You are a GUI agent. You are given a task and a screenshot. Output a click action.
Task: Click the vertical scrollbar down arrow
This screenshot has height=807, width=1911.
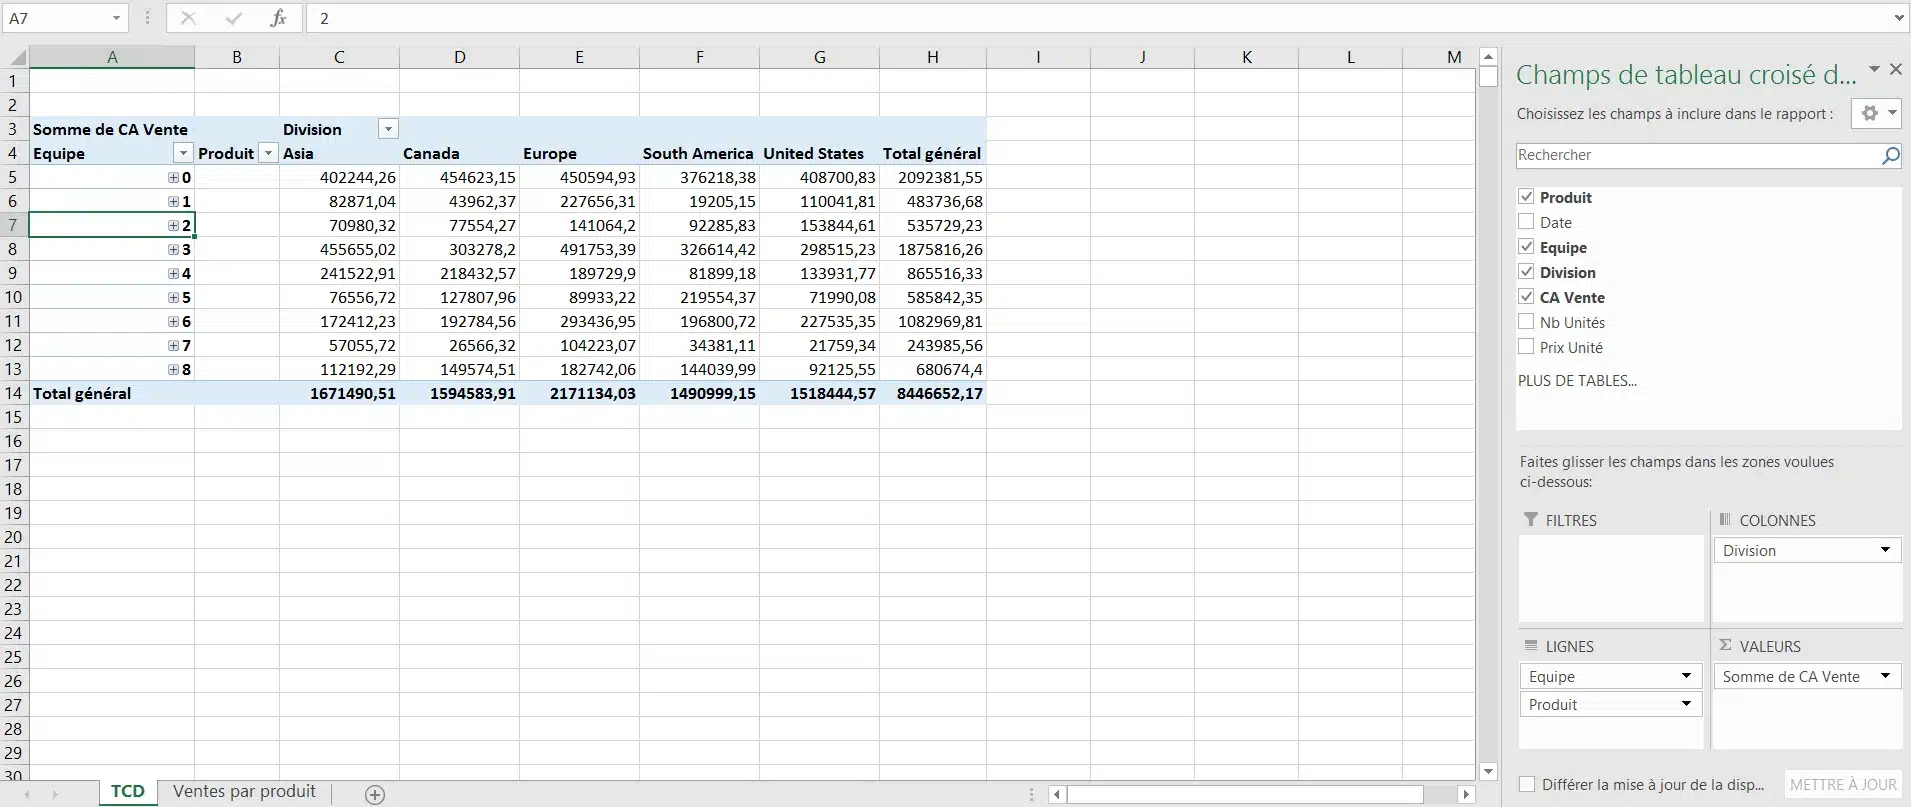click(x=1488, y=771)
